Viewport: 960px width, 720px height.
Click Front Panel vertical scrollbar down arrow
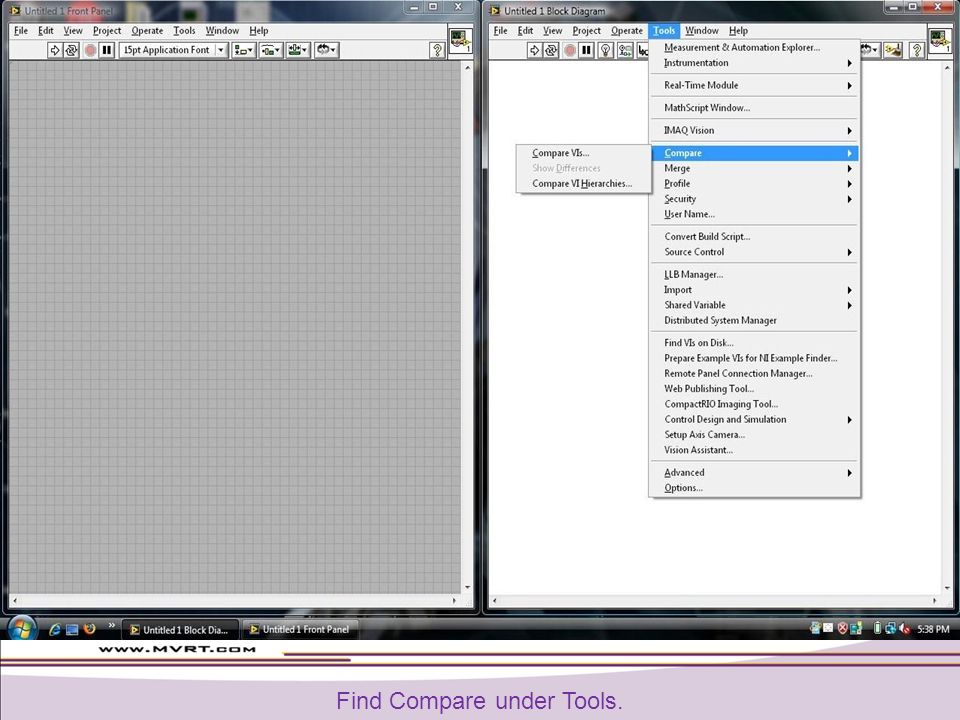point(468,587)
